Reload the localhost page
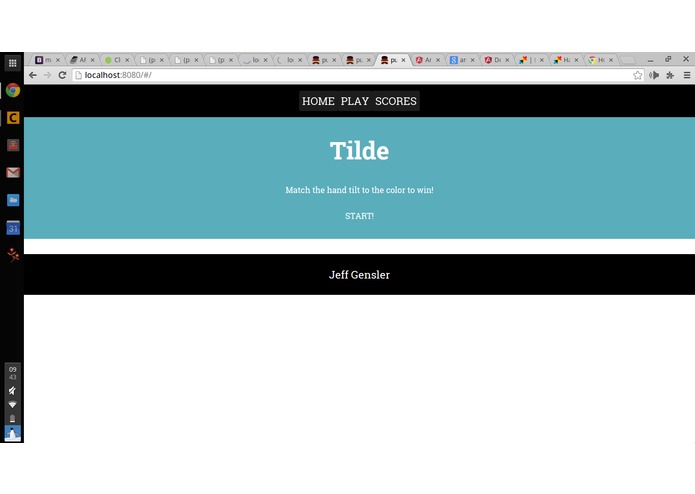Image resolution: width=695 pixels, height=494 pixels. (62, 75)
